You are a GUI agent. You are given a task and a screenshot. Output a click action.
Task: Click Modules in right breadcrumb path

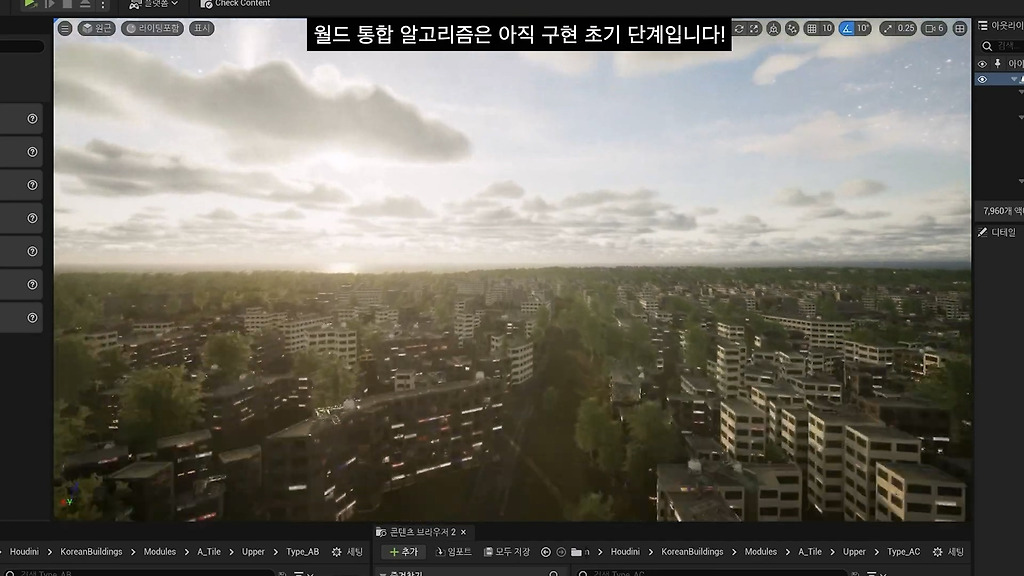click(x=761, y=552)
